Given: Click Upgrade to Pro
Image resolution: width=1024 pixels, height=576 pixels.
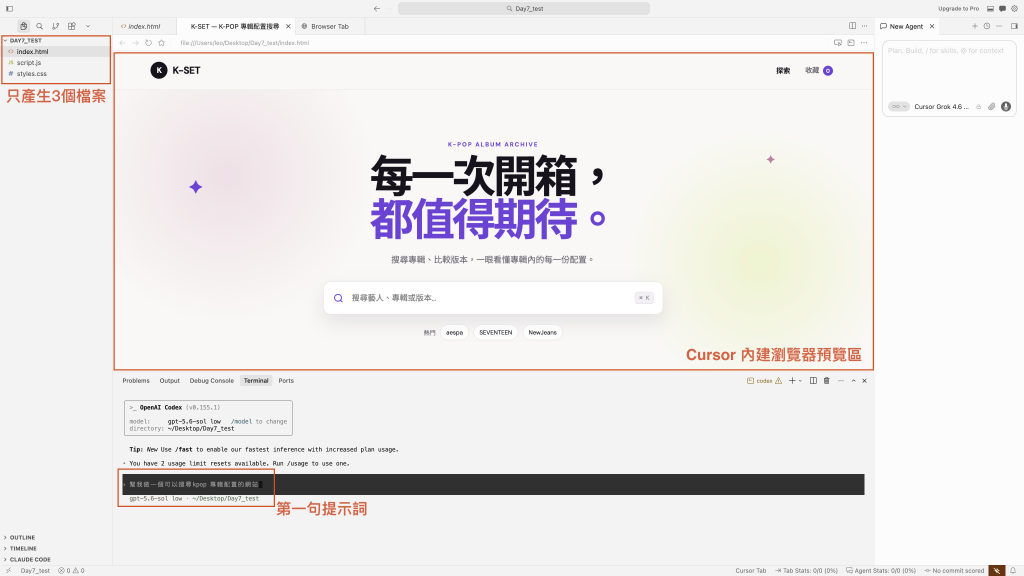Looking at the screenshot, I should (958, 8).
